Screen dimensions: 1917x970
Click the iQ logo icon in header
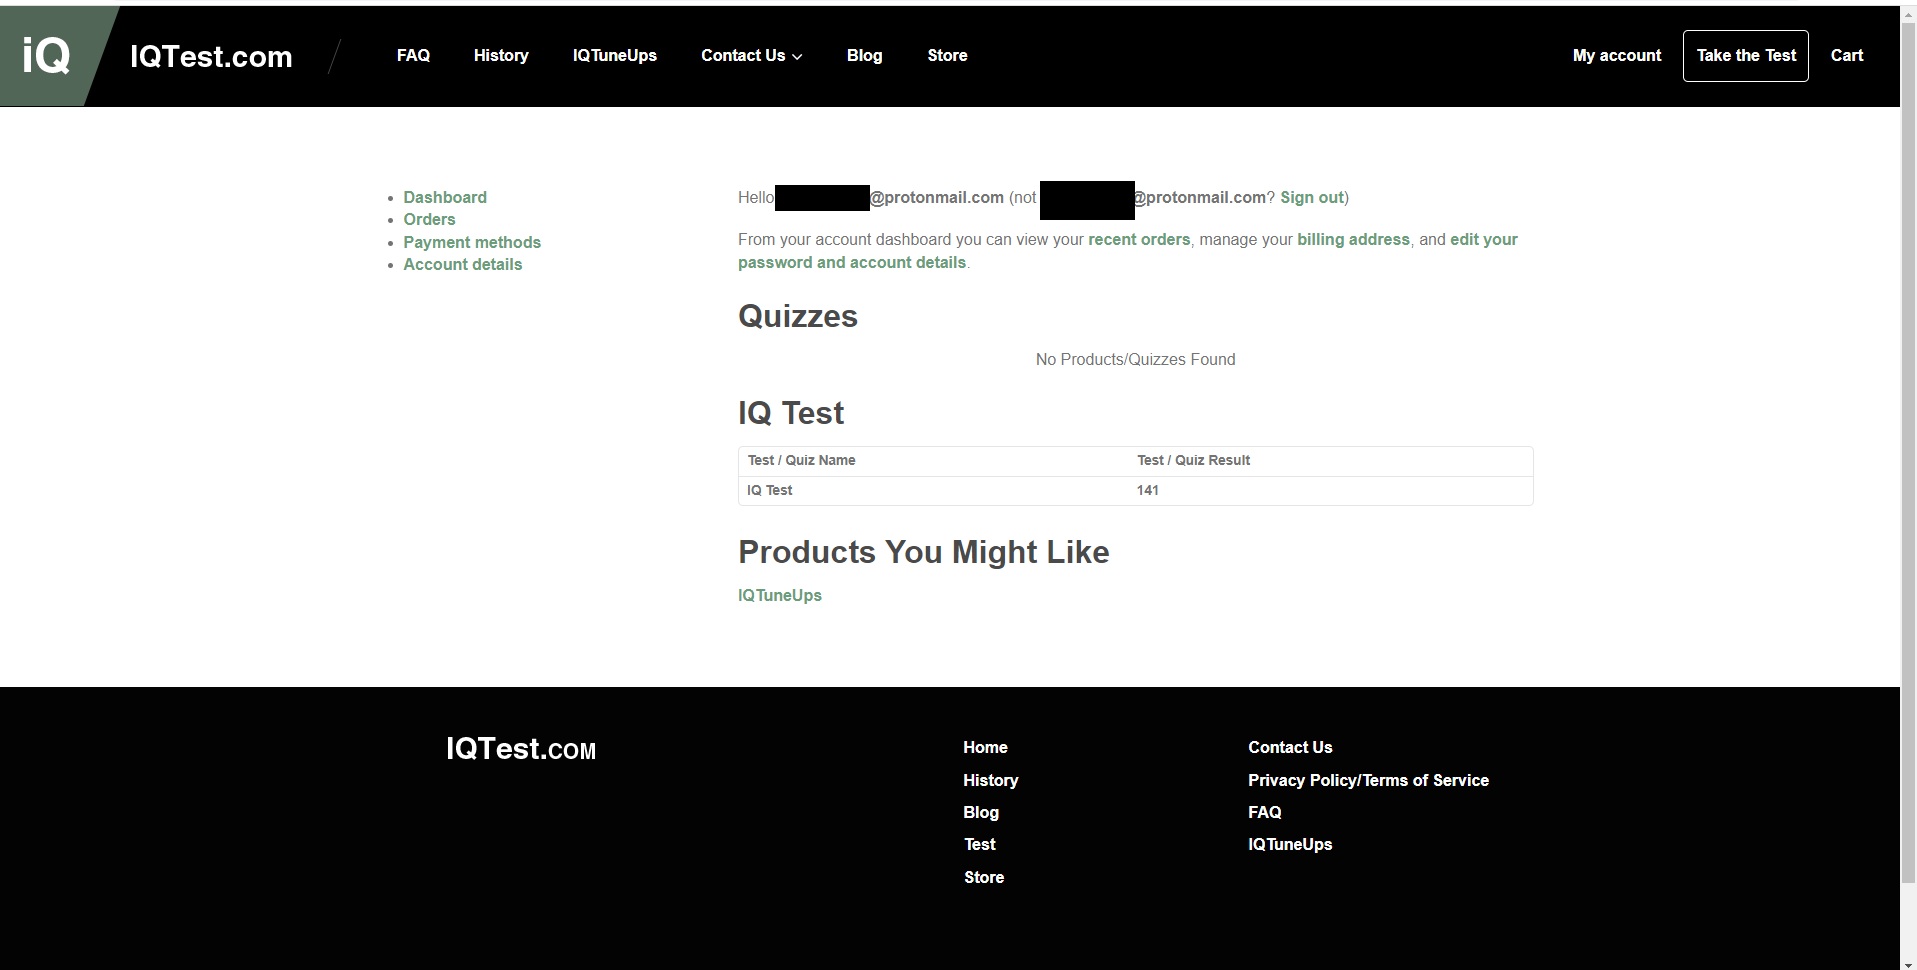[46, 56]
